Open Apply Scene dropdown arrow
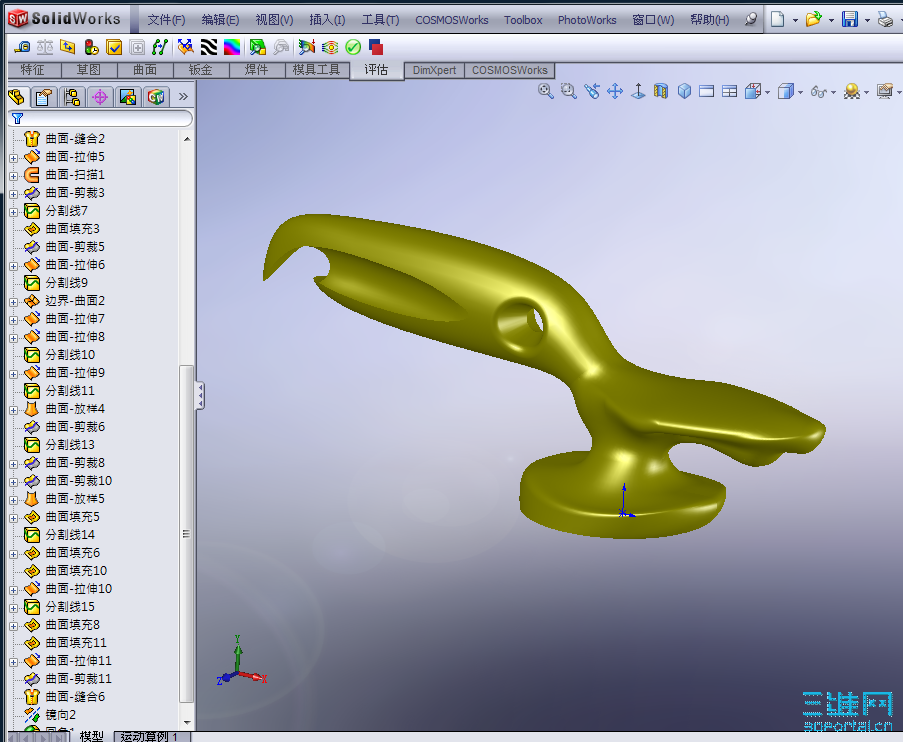903x742 pixels. tap(866, 93)
